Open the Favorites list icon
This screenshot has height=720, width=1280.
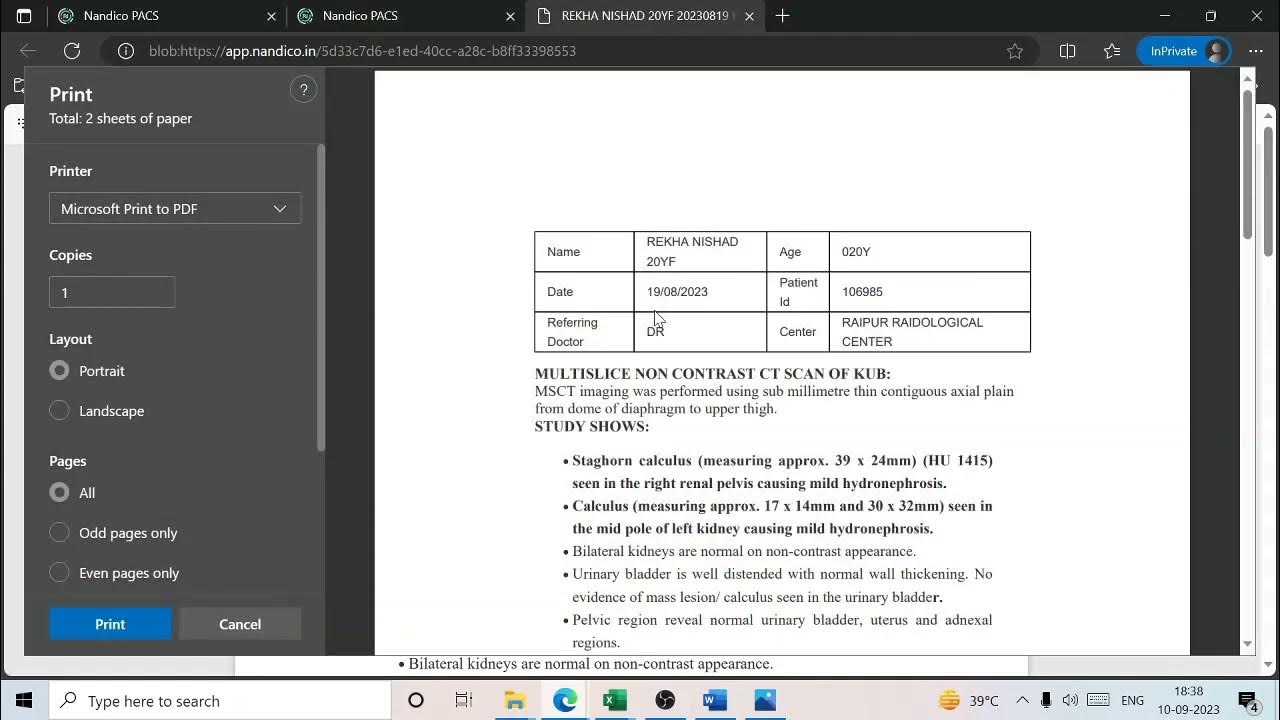(1112, 51)
